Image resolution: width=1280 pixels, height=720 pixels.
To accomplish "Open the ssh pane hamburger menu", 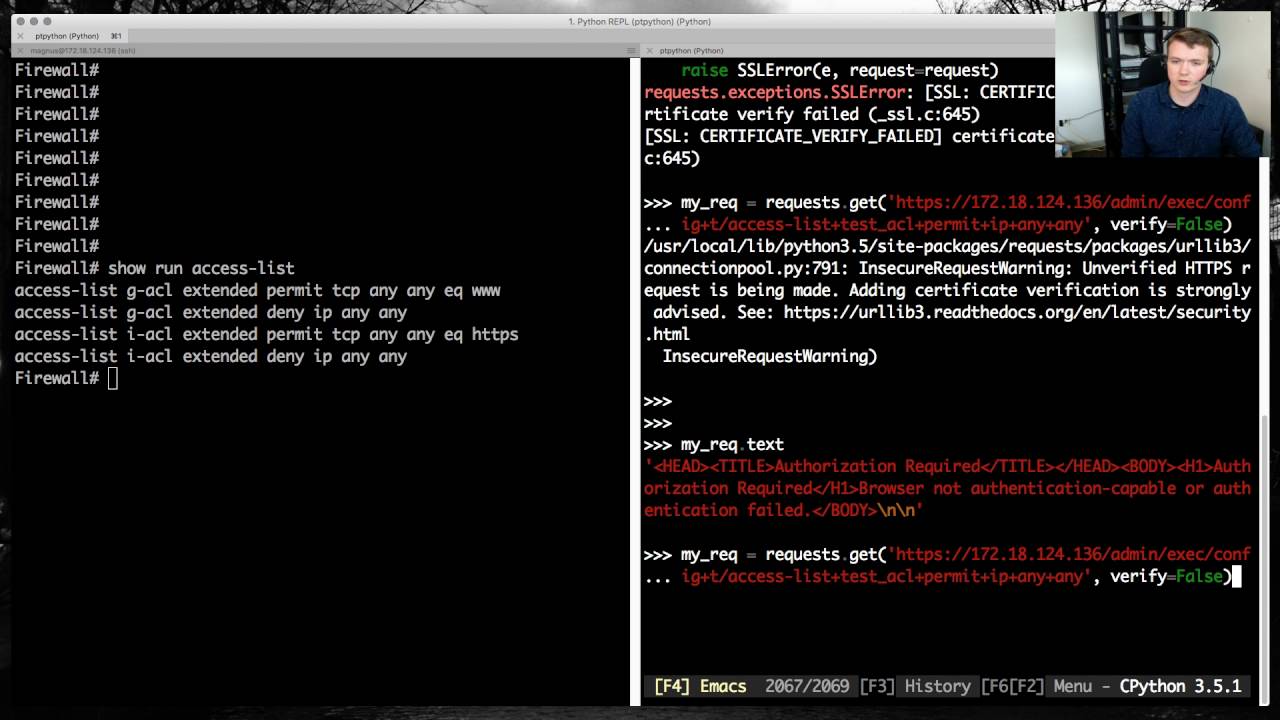I will tap(631, 50).
